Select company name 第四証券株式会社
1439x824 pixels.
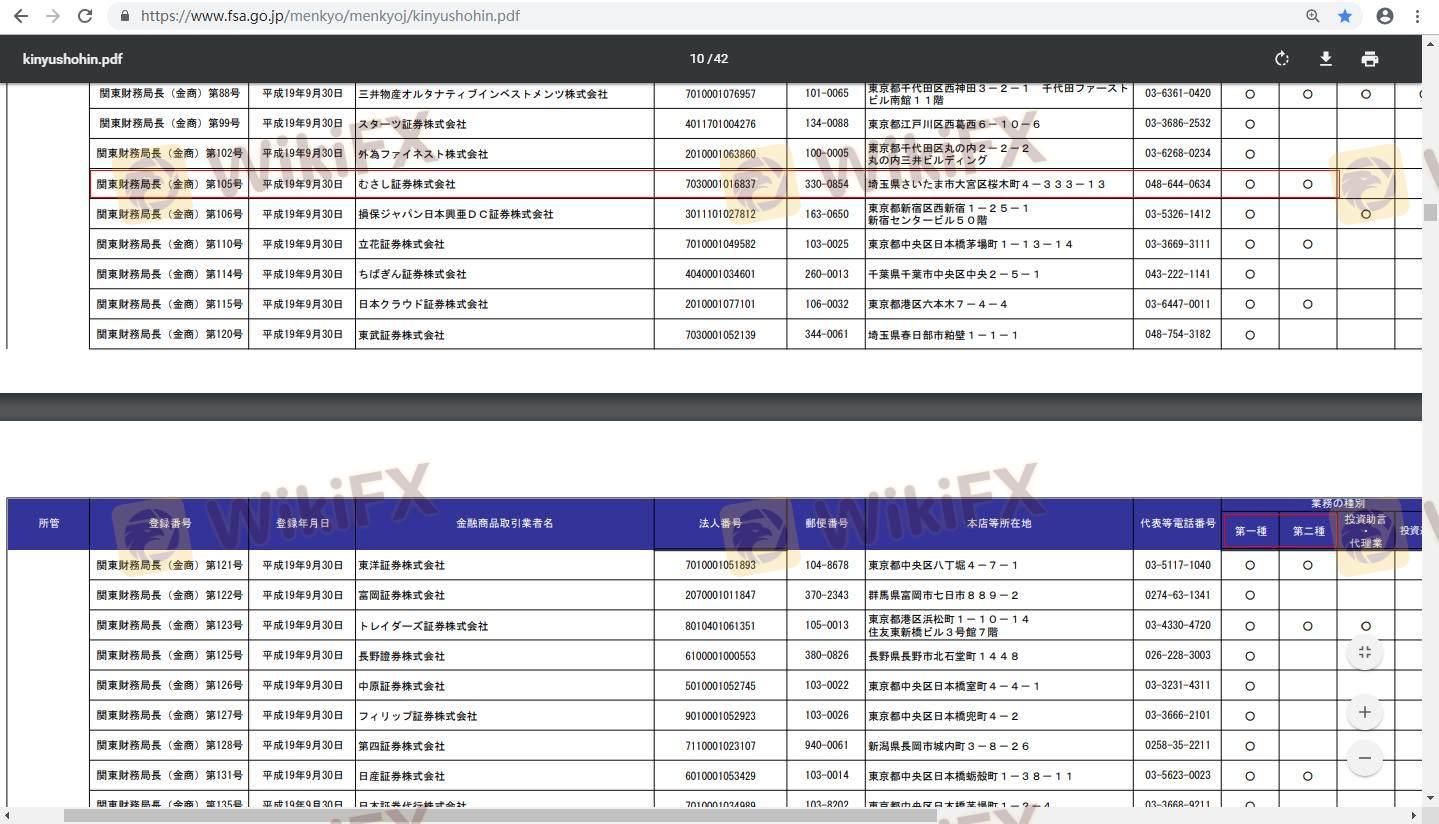(x=401, y=746)
